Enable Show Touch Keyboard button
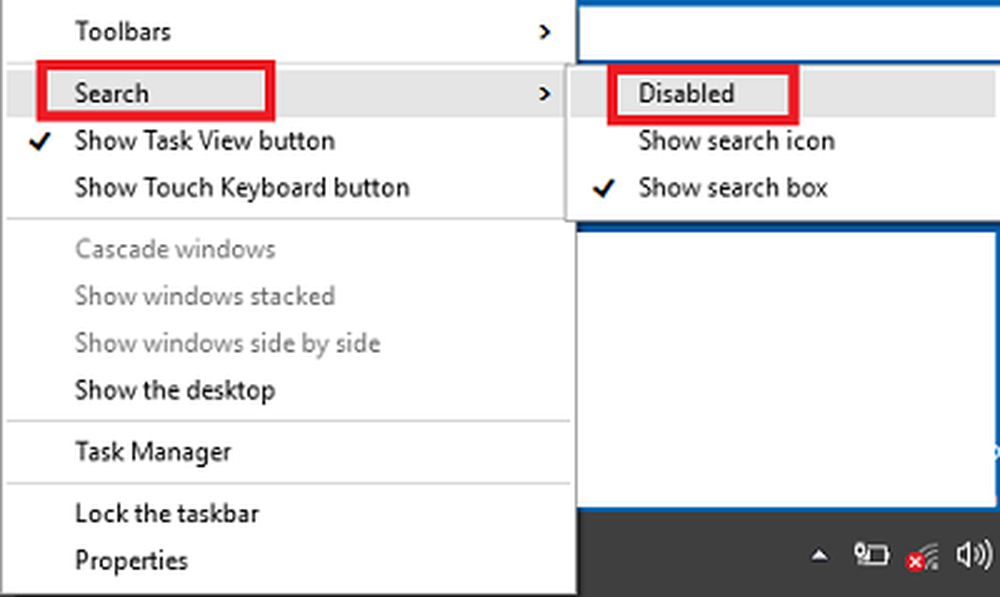Screen dimensions: 1000x597 click(287, 188)
